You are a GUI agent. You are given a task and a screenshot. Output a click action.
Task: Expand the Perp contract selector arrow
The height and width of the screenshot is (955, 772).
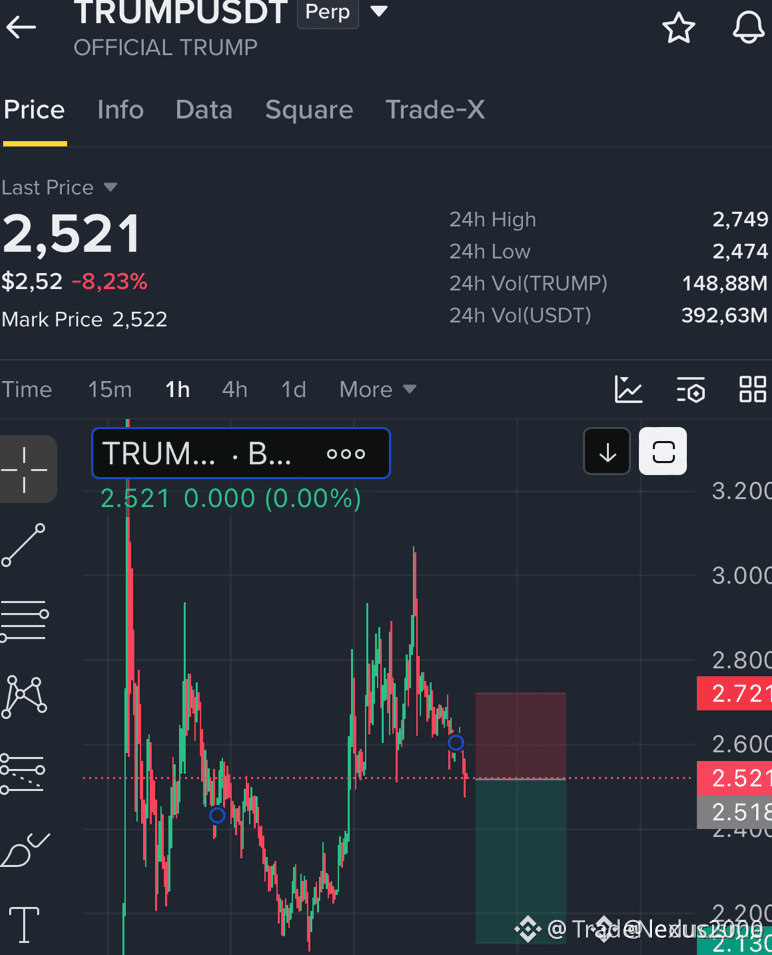coord(379,11)
